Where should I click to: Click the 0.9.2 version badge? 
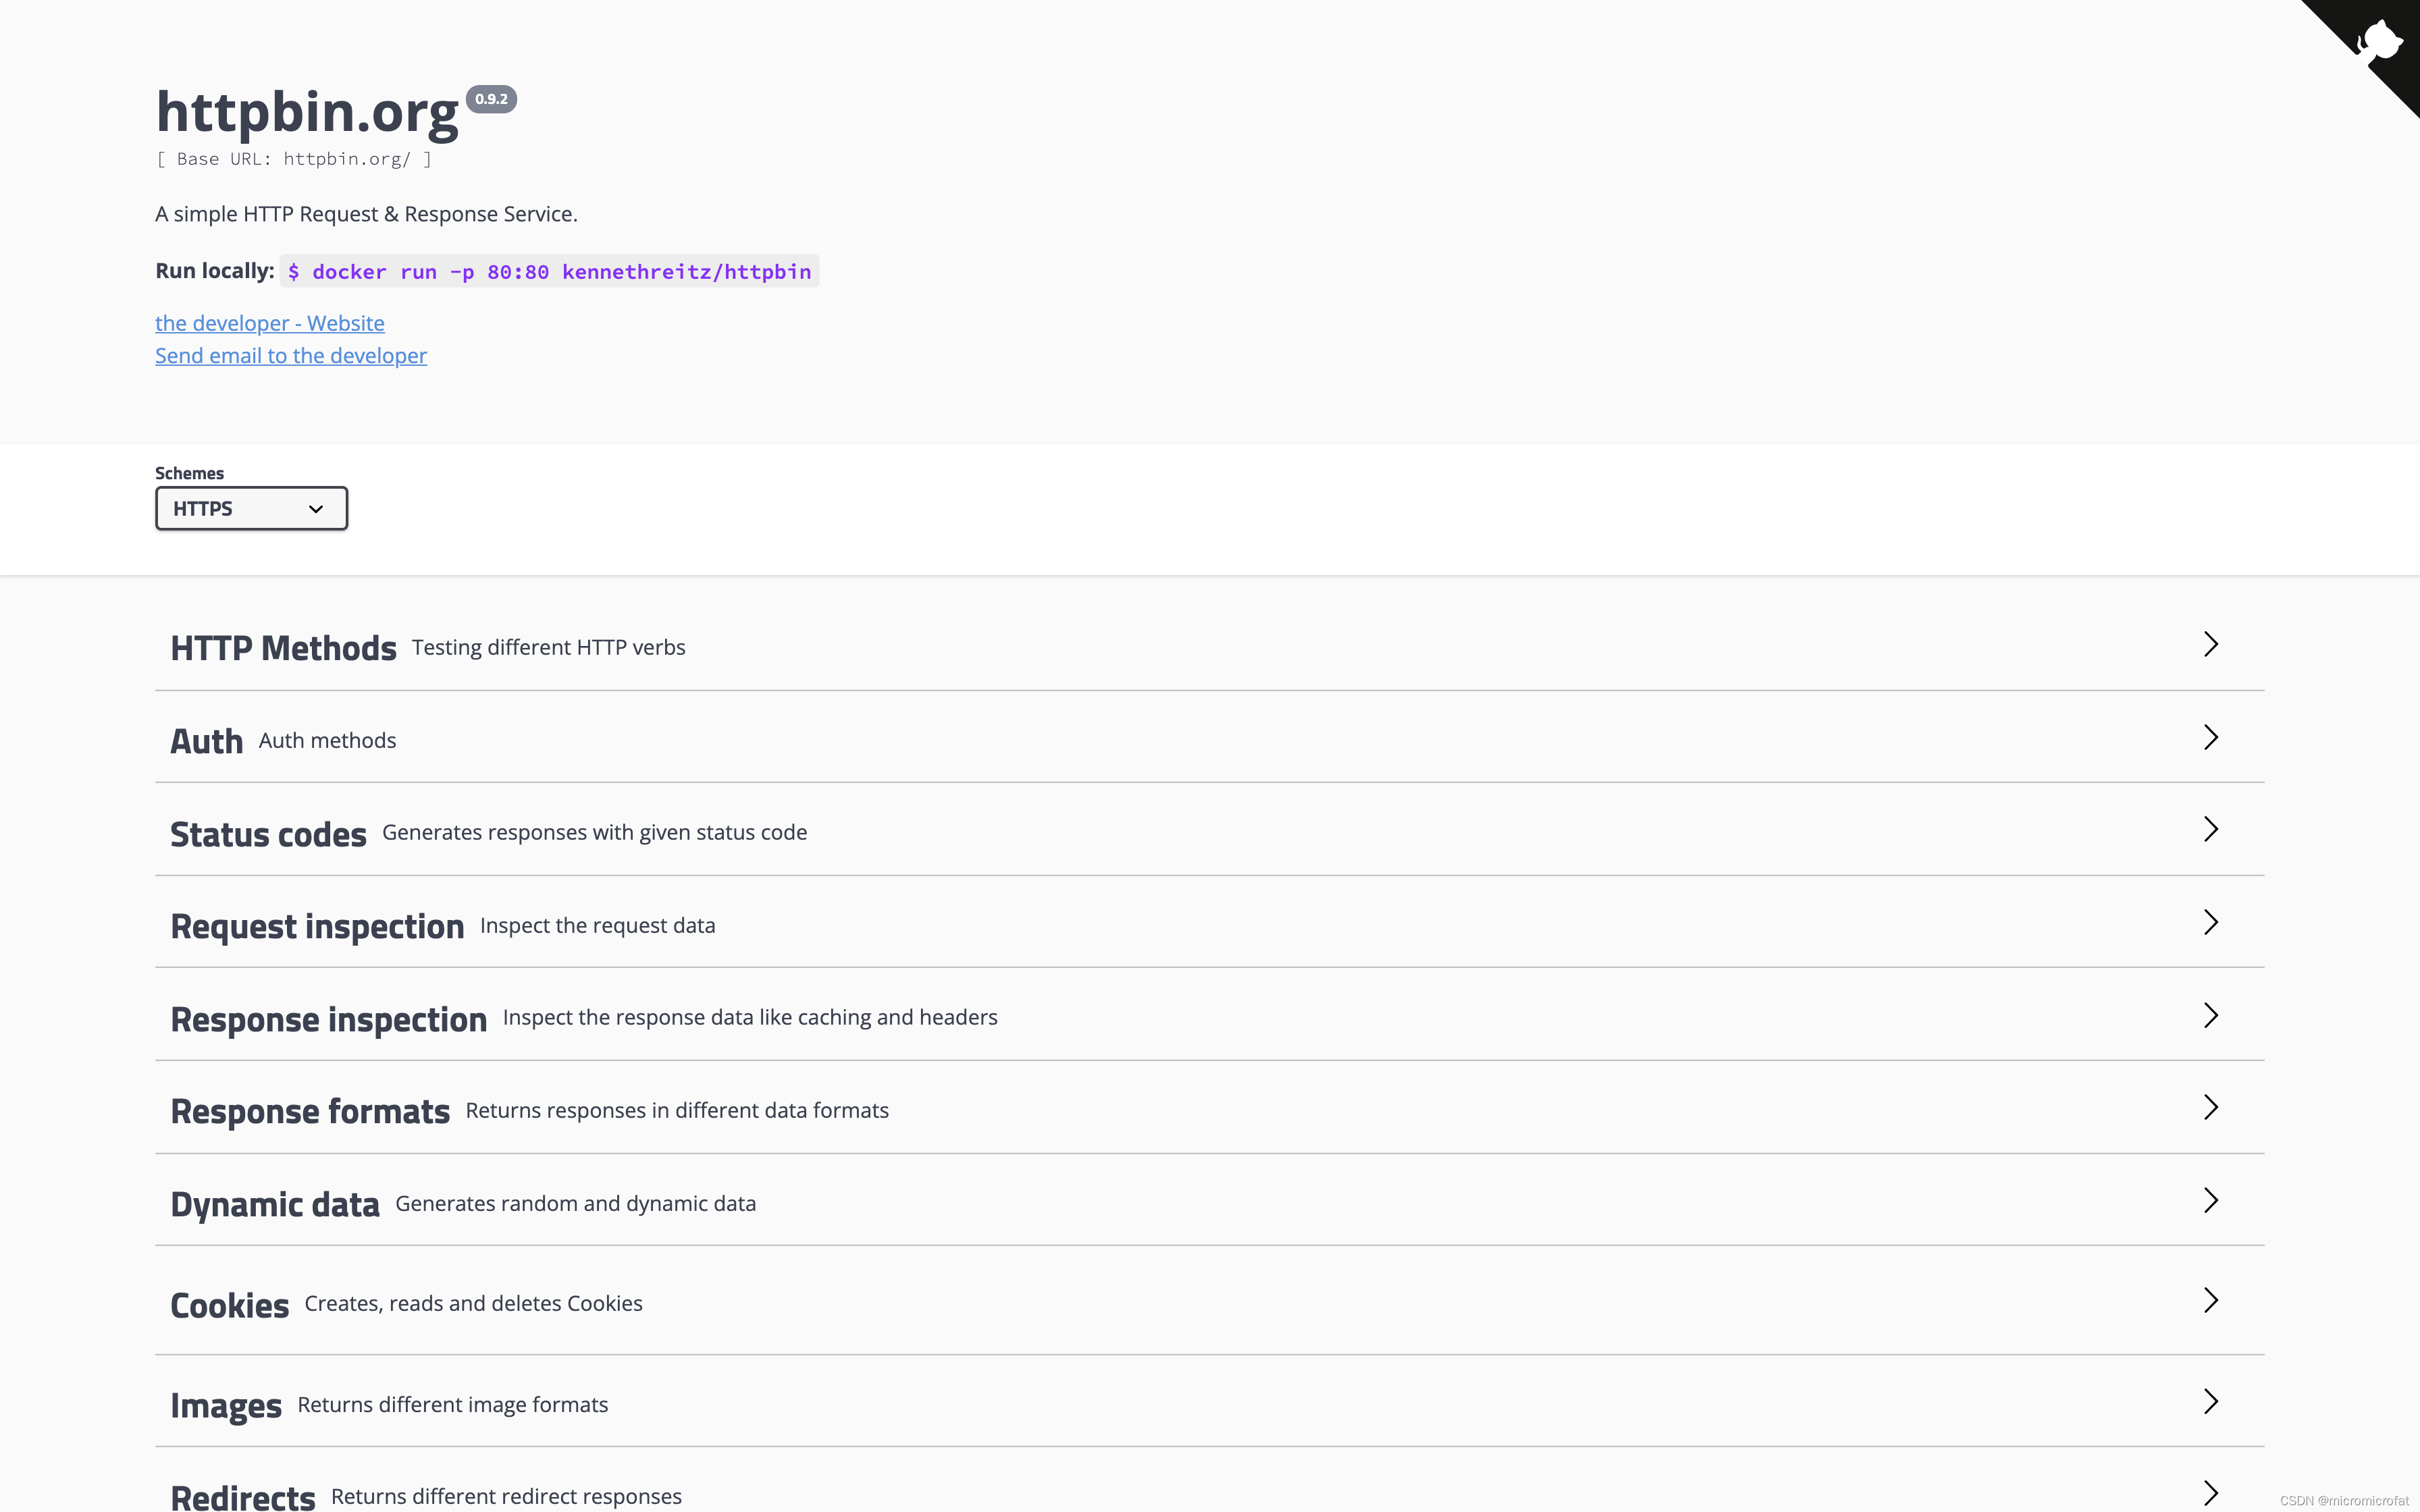click(x=491, y=99)
